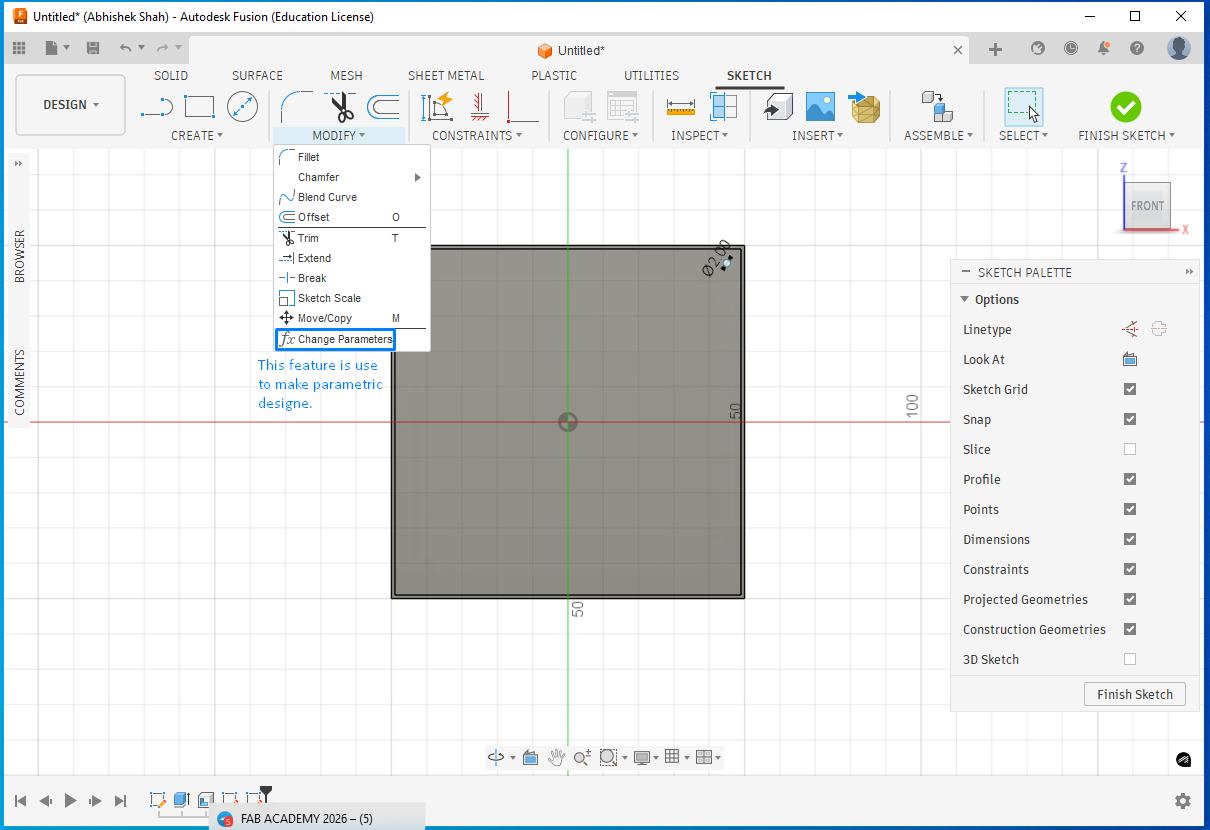Click the FRONT face of ViewCube
Screen dimensions: 1210x830
1147,206
